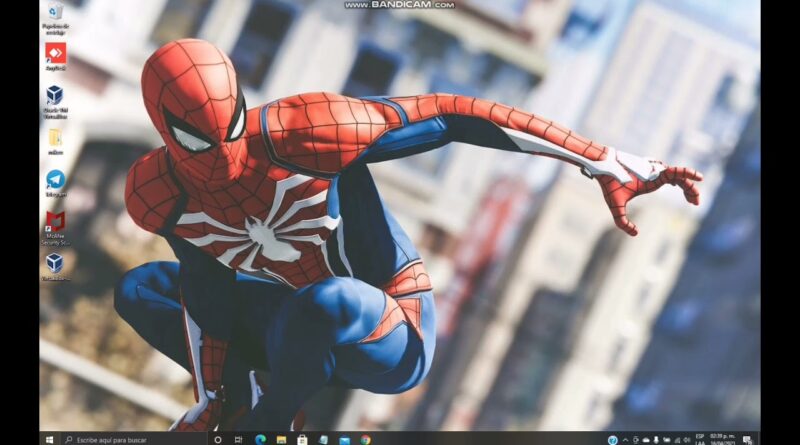Open the pinned app between Store and Mail
Viewport: 800px width, 445px height.
click(323, 439)
